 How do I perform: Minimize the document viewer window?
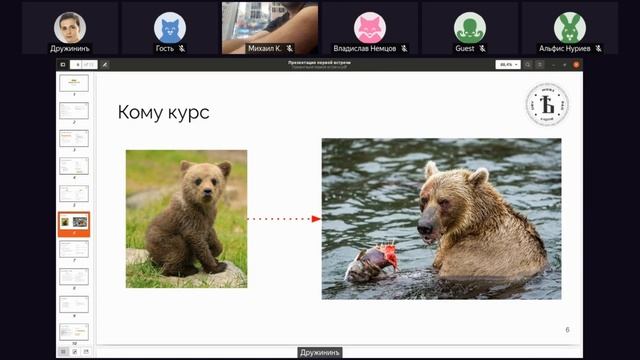point(554,64)
